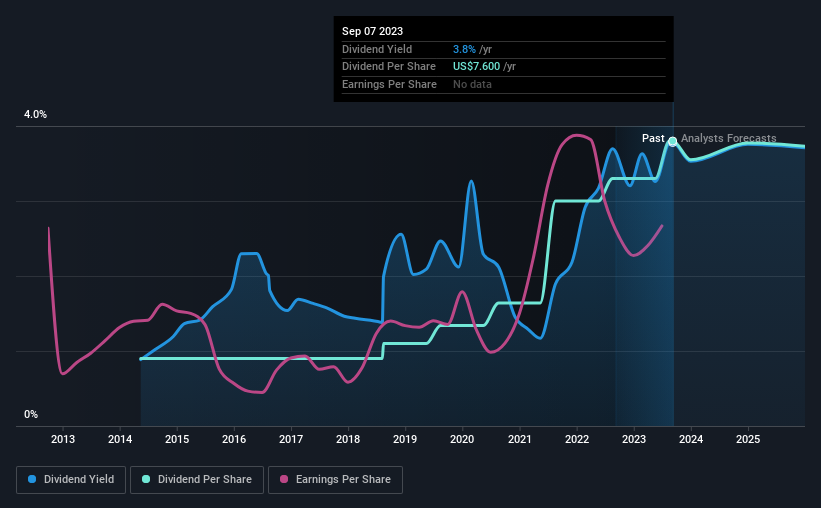The image size is (821, 508).
Task: Click the 2022 x-axis label
Action: tap(577, 439)
